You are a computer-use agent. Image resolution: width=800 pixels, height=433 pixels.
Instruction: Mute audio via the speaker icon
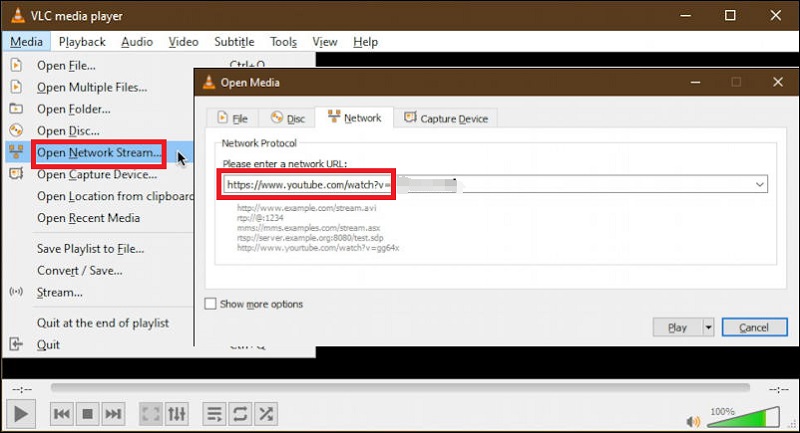(x=694, y=419)
